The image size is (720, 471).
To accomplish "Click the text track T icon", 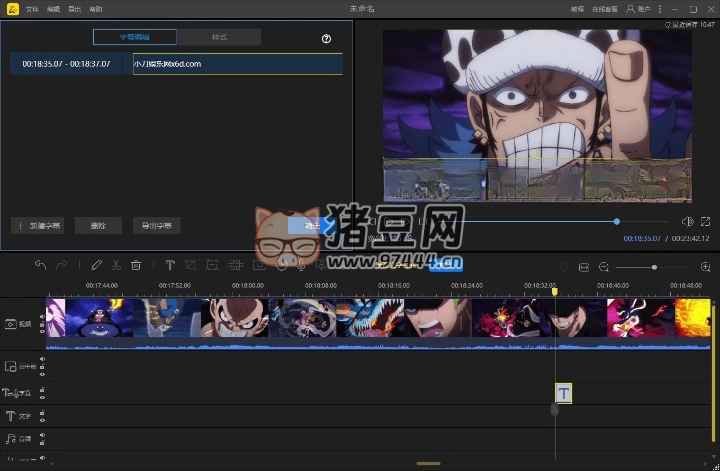I will click(x=11, y=416).
